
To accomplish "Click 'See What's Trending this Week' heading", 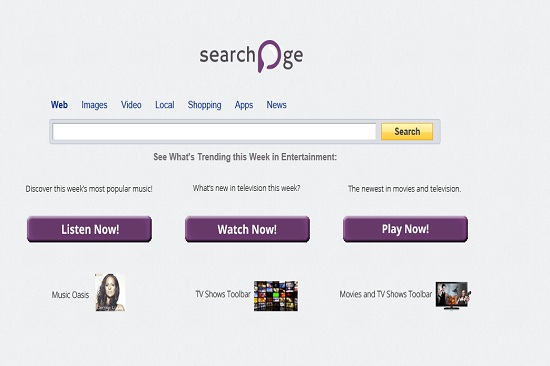I will point(245,157).
